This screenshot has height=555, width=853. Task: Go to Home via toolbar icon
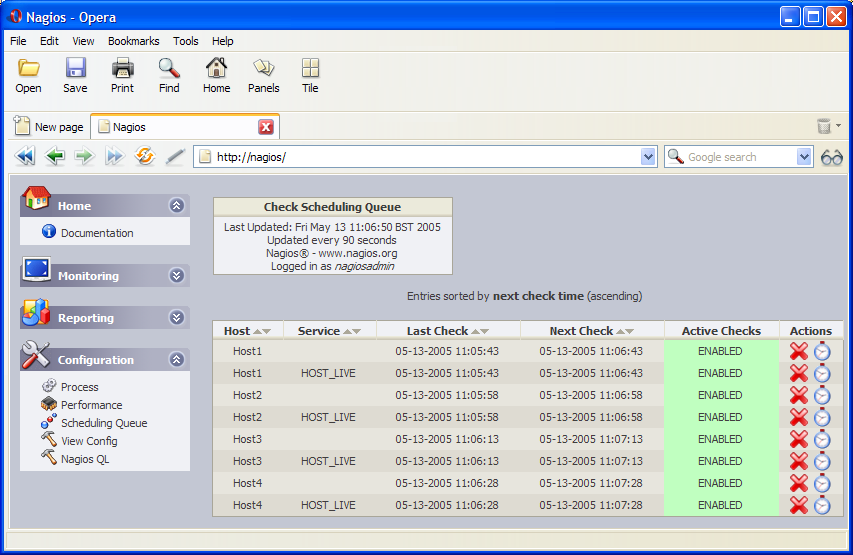pos(217,69)
